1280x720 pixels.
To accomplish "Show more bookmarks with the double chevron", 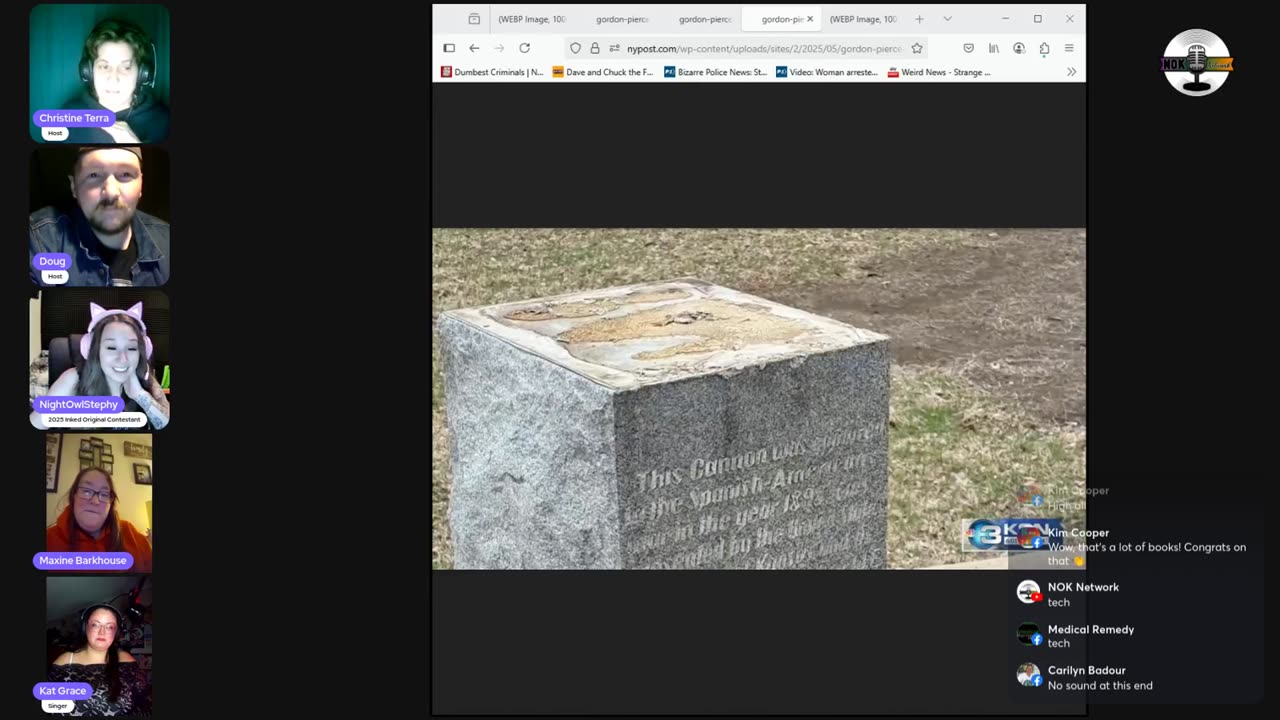I will 1071,72.
